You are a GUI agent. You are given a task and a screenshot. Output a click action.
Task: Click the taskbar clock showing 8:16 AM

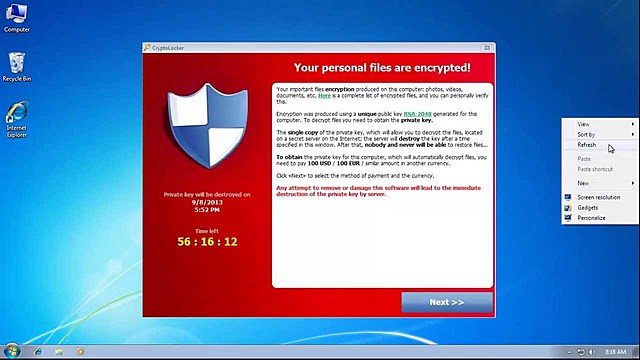pos(616,352)
